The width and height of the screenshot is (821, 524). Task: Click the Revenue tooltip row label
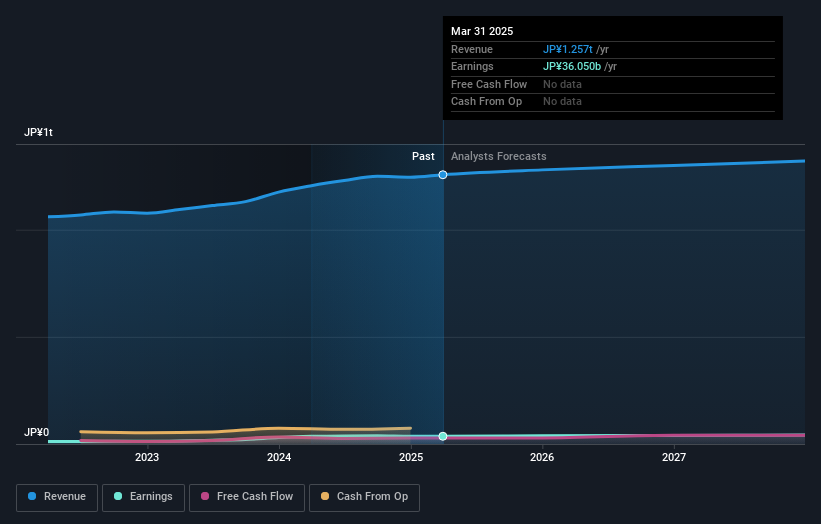(x=472, y=49)
